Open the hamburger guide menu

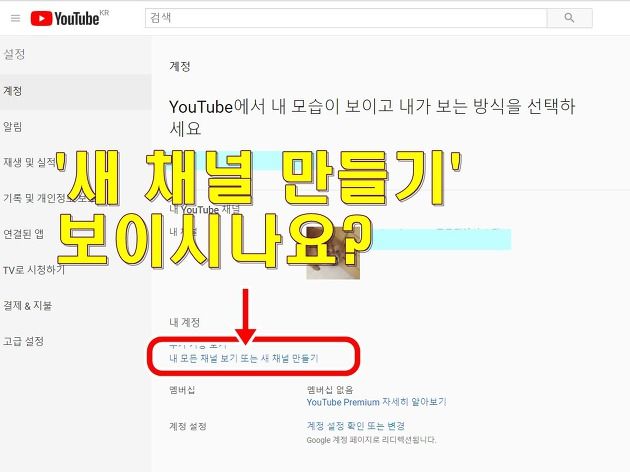(x=15, y=18)
